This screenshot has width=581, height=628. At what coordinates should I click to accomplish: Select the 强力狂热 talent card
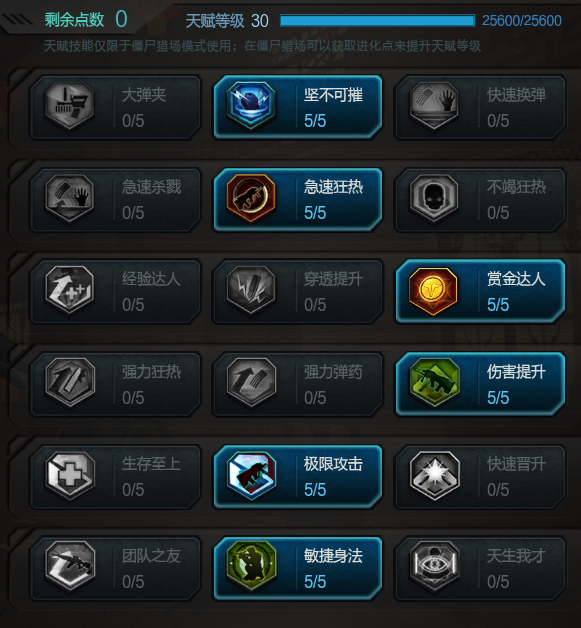pyautogui.click(x=116, y=384)
